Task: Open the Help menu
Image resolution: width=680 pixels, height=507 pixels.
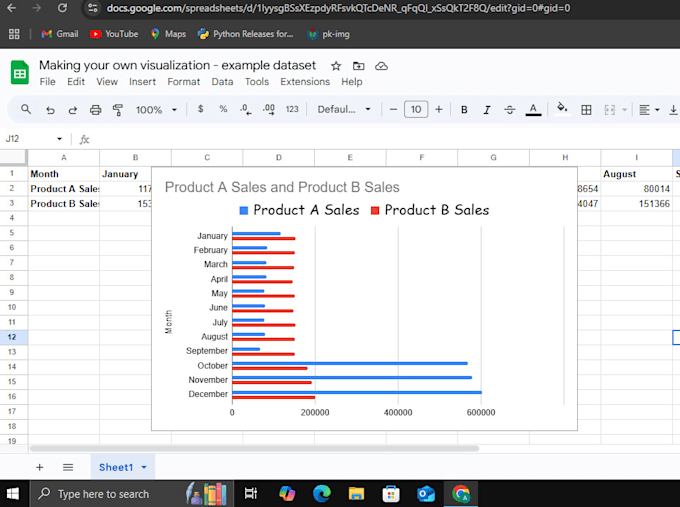Action: [x=351, y=82]
